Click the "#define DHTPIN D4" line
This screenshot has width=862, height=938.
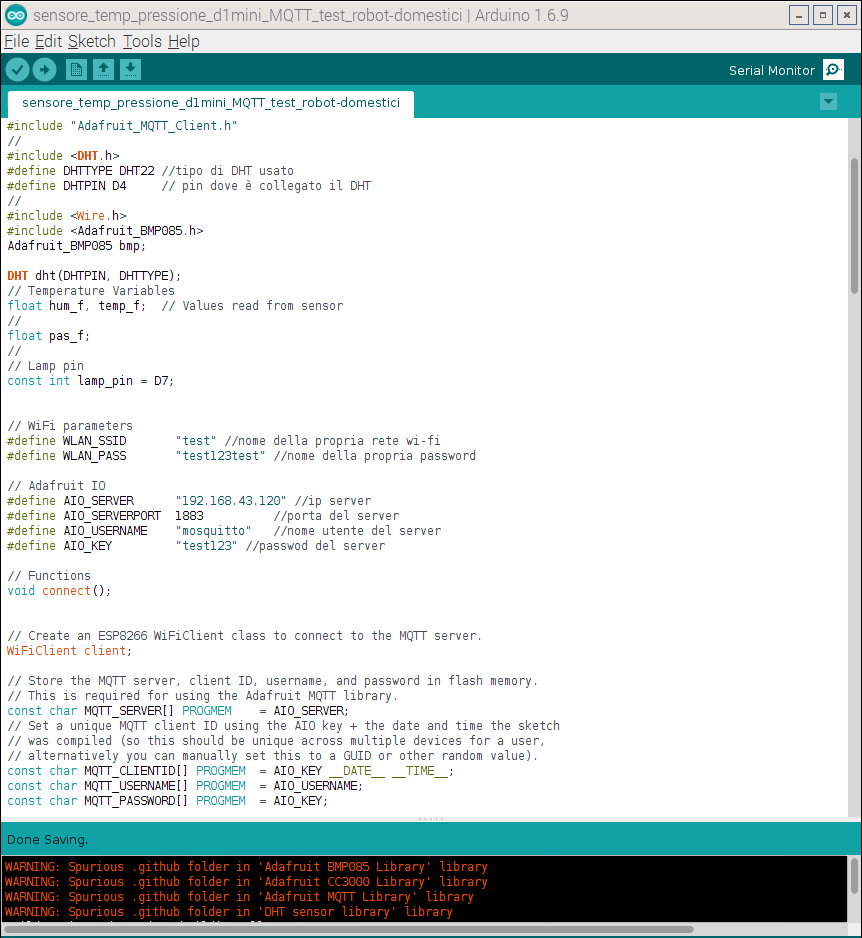click(189, 185)
